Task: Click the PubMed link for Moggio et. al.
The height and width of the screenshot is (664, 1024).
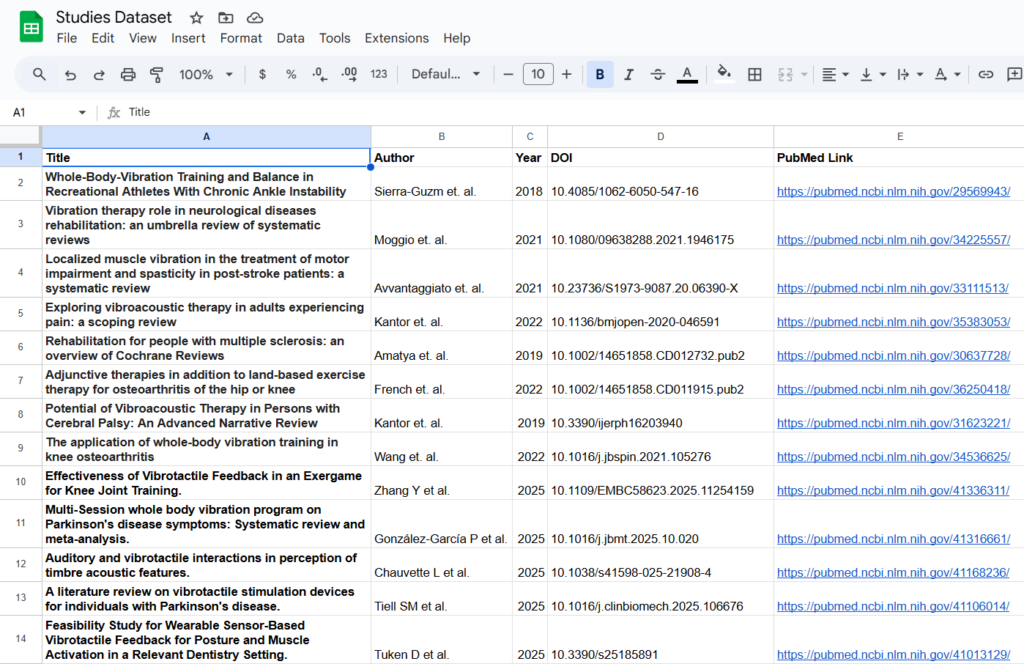Action: (x=893, y=240)
